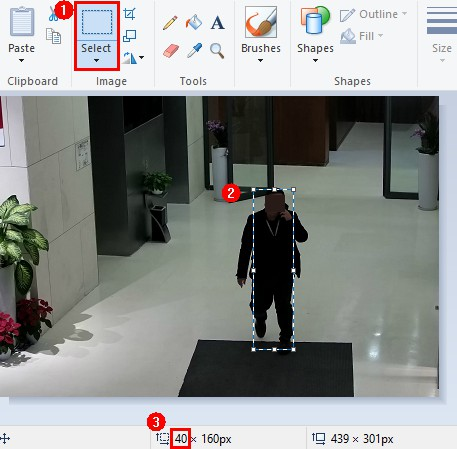The image size is (457, 449).
Task: Open the Outline shape menu
Action: [x=373, y=14]
